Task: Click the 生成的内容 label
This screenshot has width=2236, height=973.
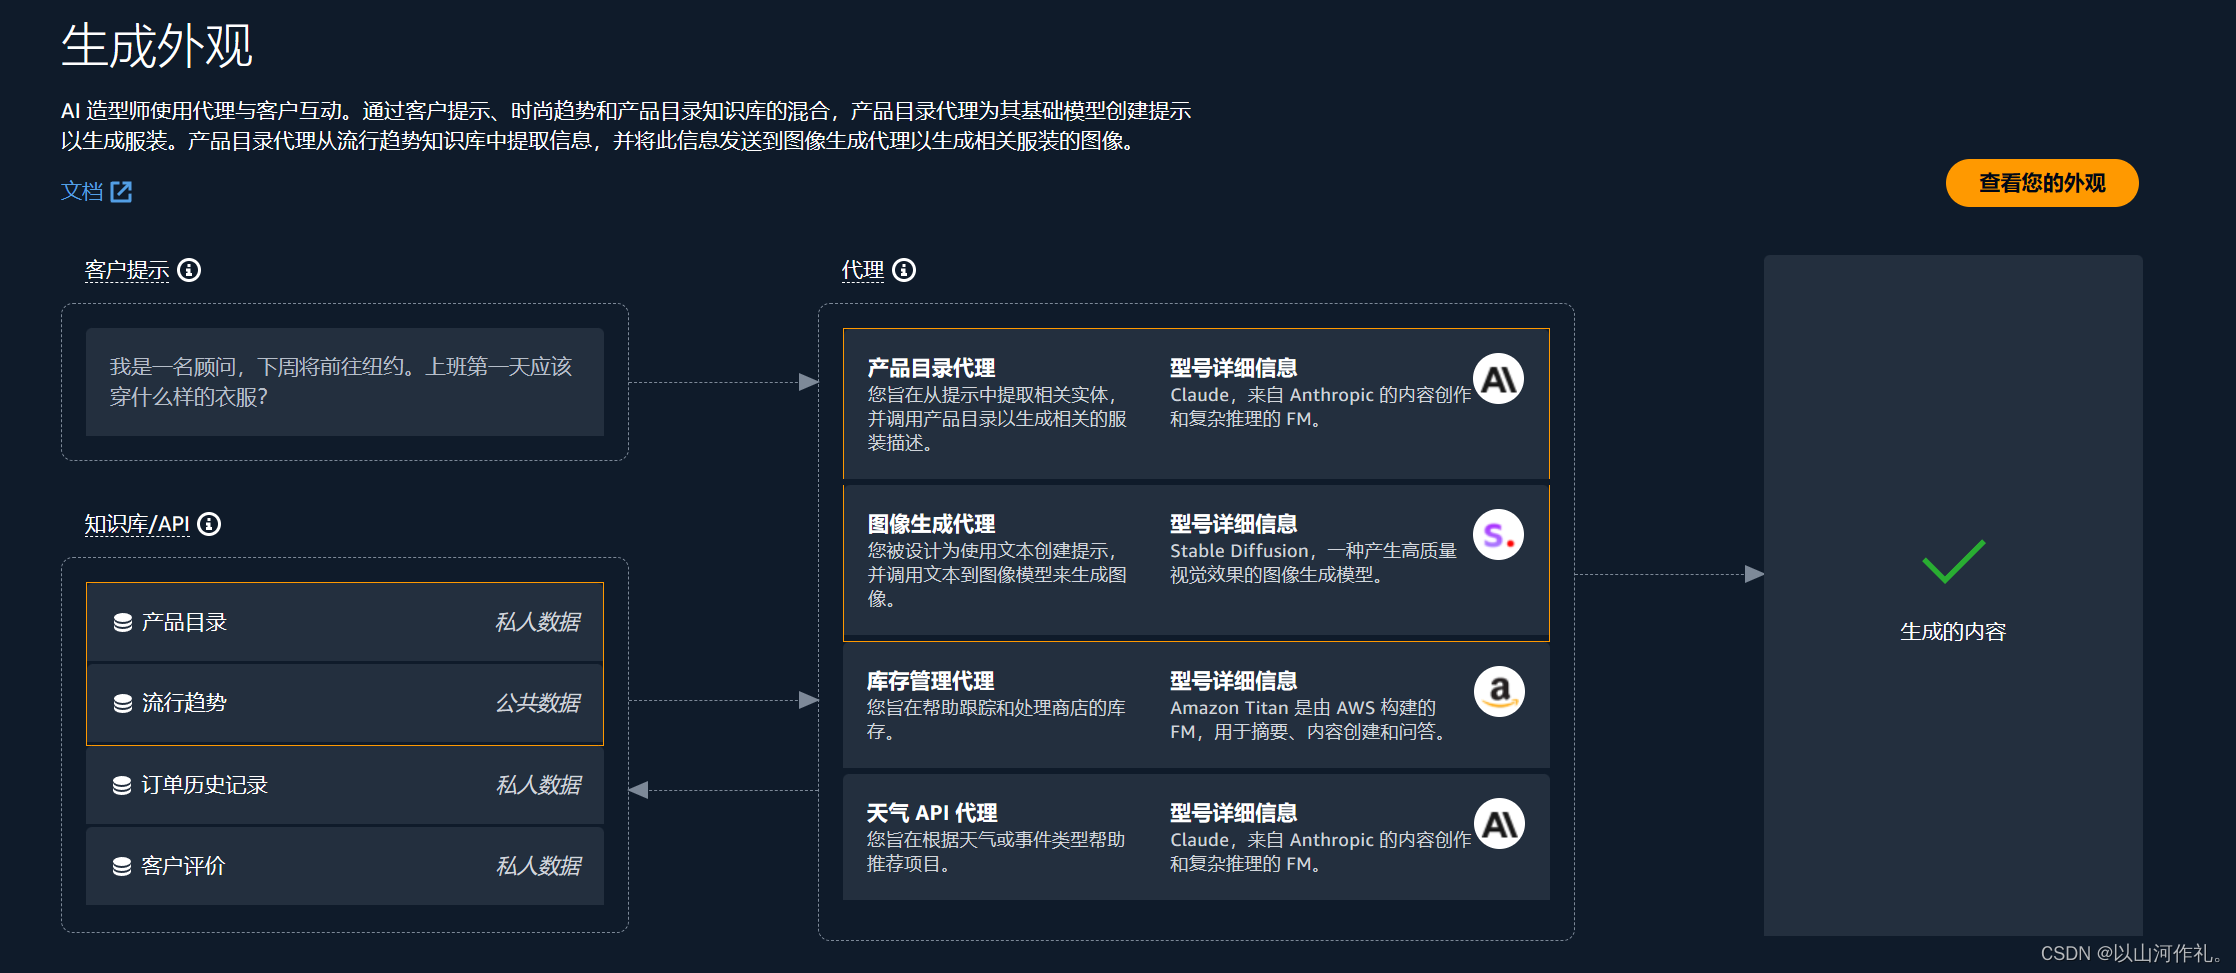Action: 1953,632
